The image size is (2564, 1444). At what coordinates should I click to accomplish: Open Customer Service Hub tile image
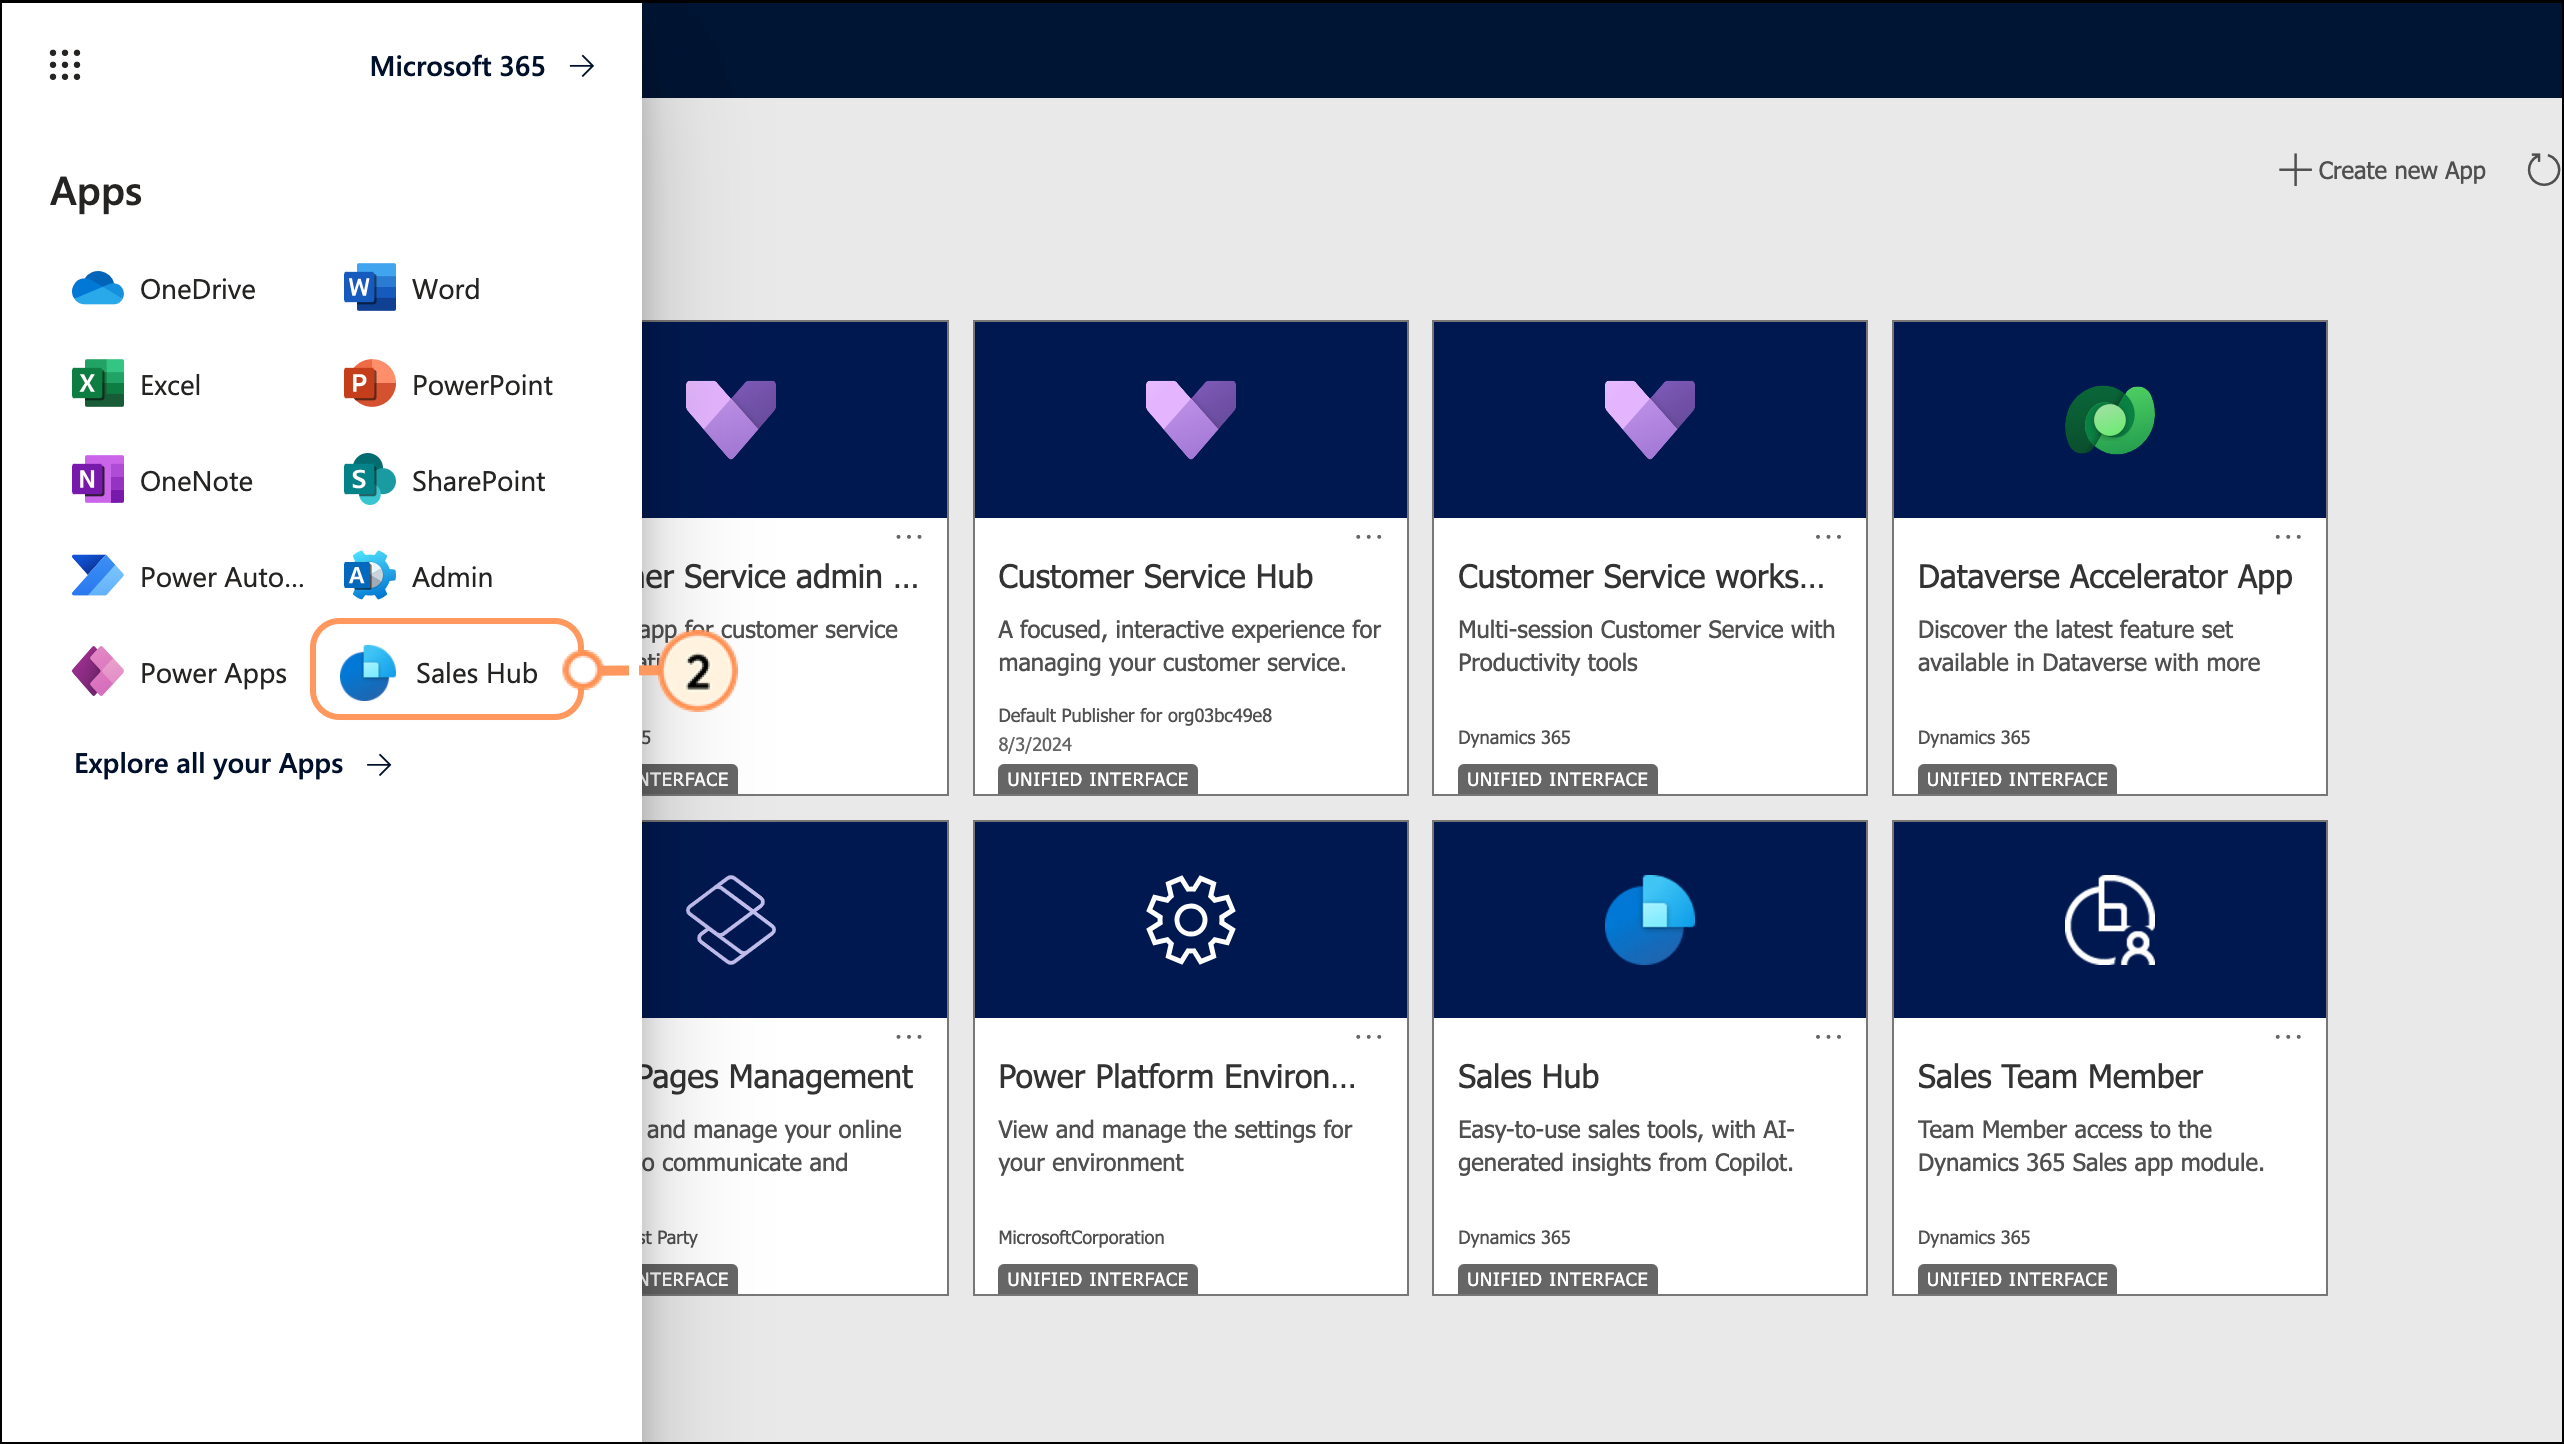1191,419
